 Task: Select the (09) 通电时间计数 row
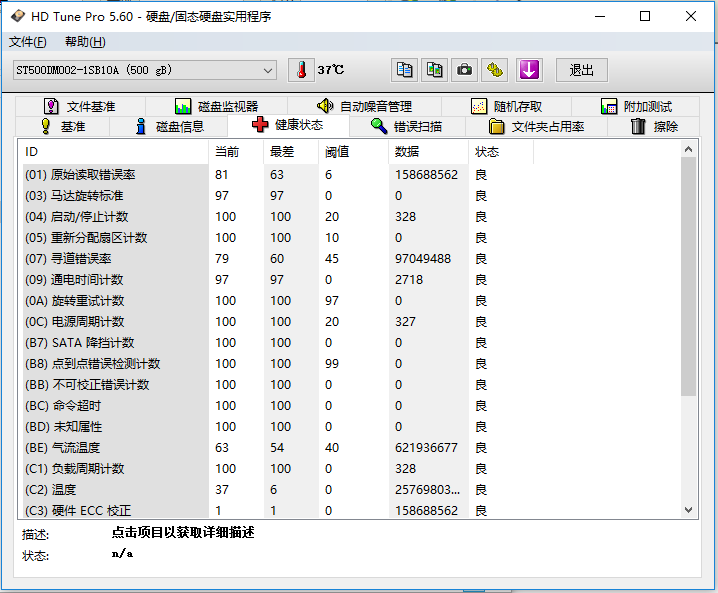(277, 280)
